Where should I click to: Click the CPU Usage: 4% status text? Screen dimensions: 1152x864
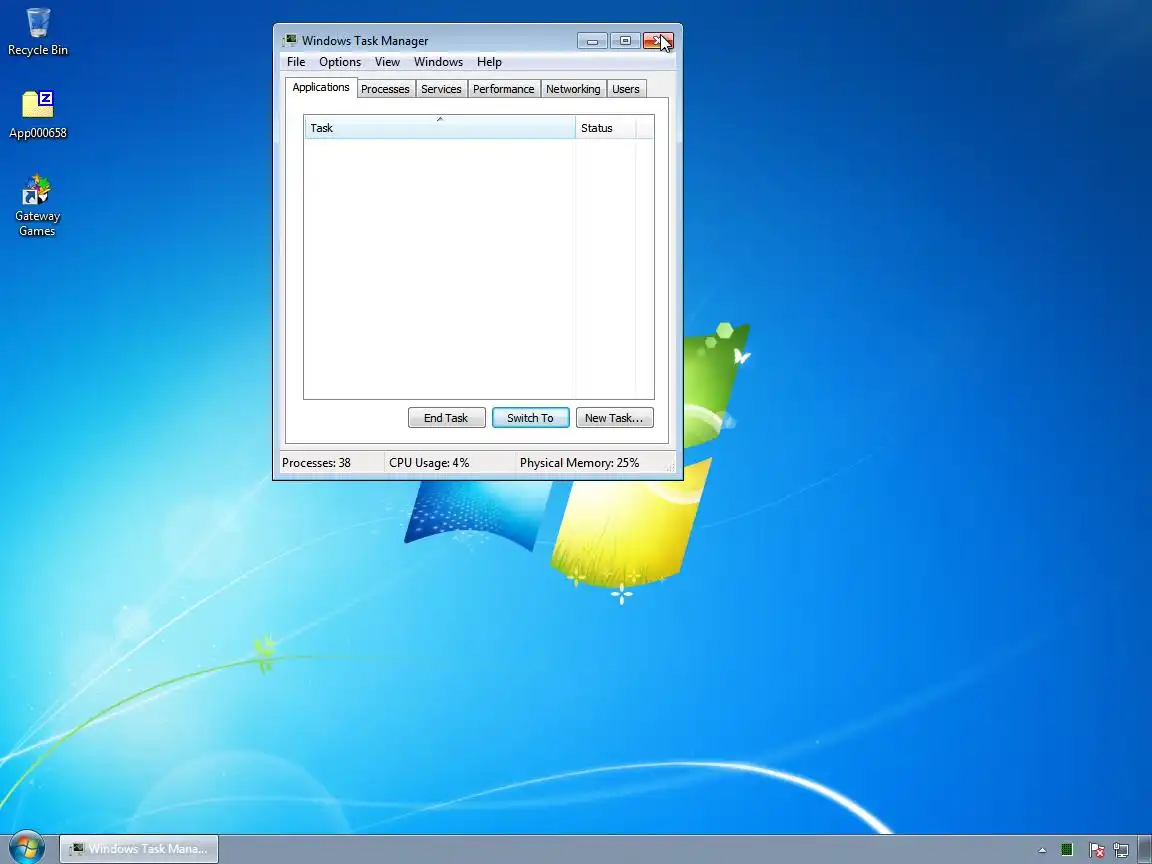(429, 463)
